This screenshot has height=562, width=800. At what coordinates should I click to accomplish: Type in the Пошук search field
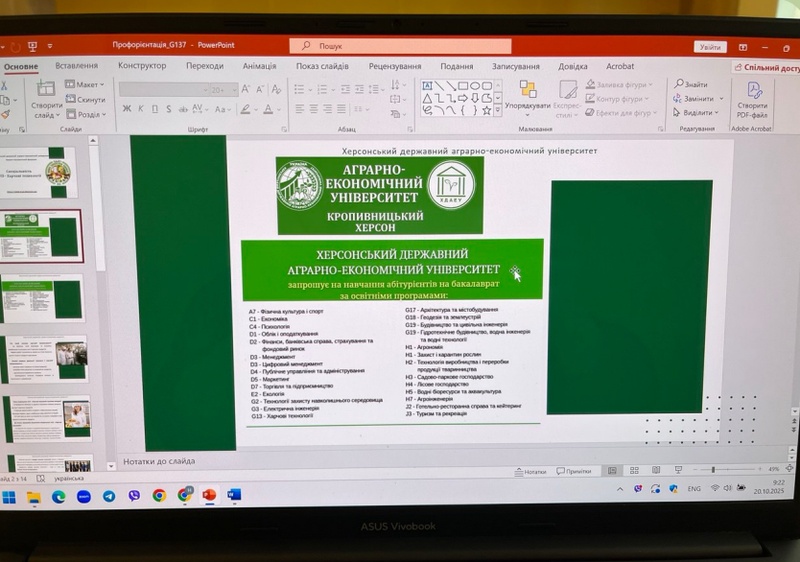[x=400, y=46]
